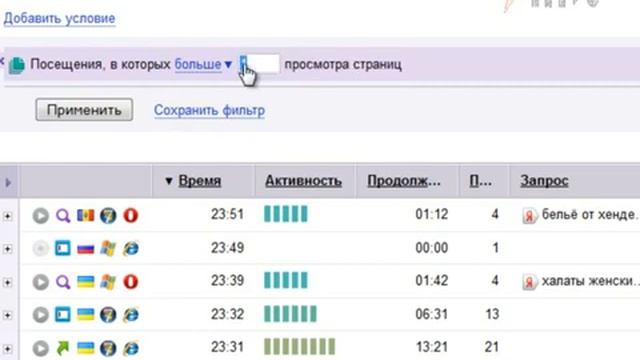Sort by the 'Активность' column
The width and height of the screenshot is (640, 360).
tap(303, 181)
